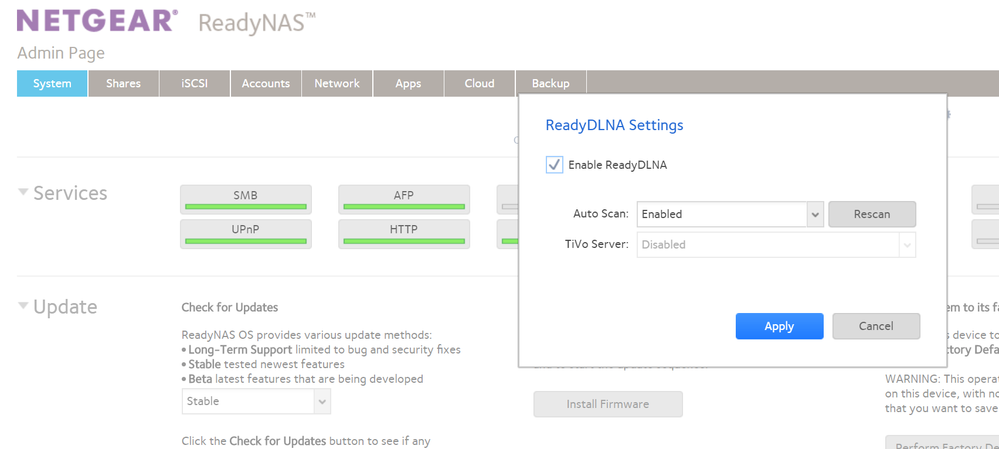999x449 pixels.
Task: Collapse the Update section triangle
Action: (x=23, y=307)
